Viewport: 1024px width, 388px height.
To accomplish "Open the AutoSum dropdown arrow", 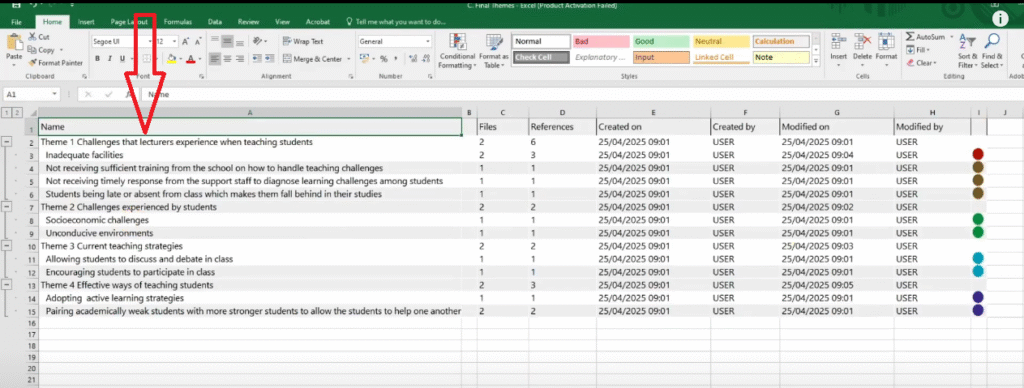I will tap(952, 37).
